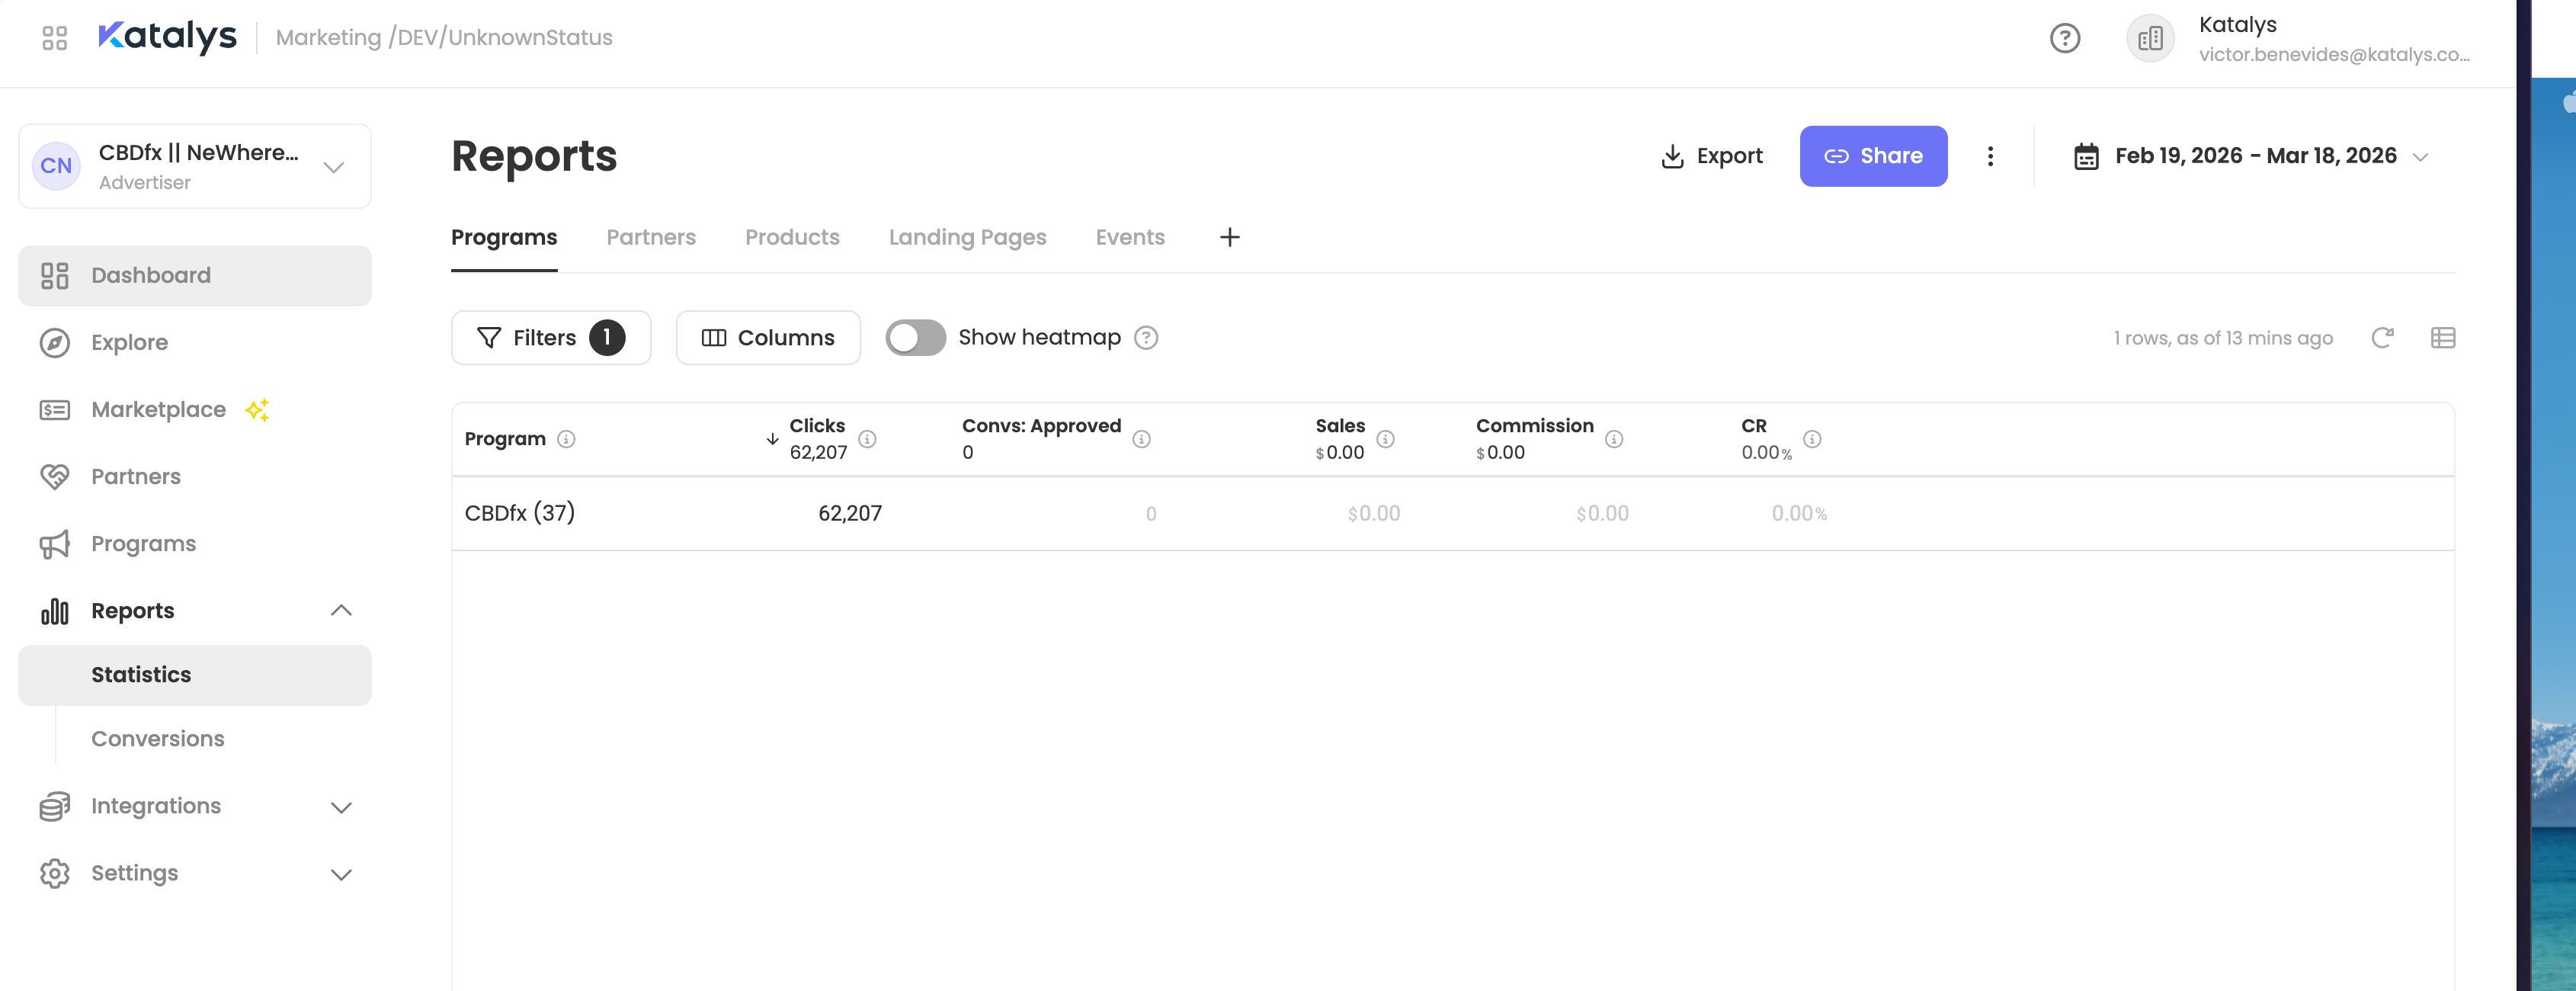
Task: Click the organization avatar icon beside Katalys
Action: point(2150,38)
